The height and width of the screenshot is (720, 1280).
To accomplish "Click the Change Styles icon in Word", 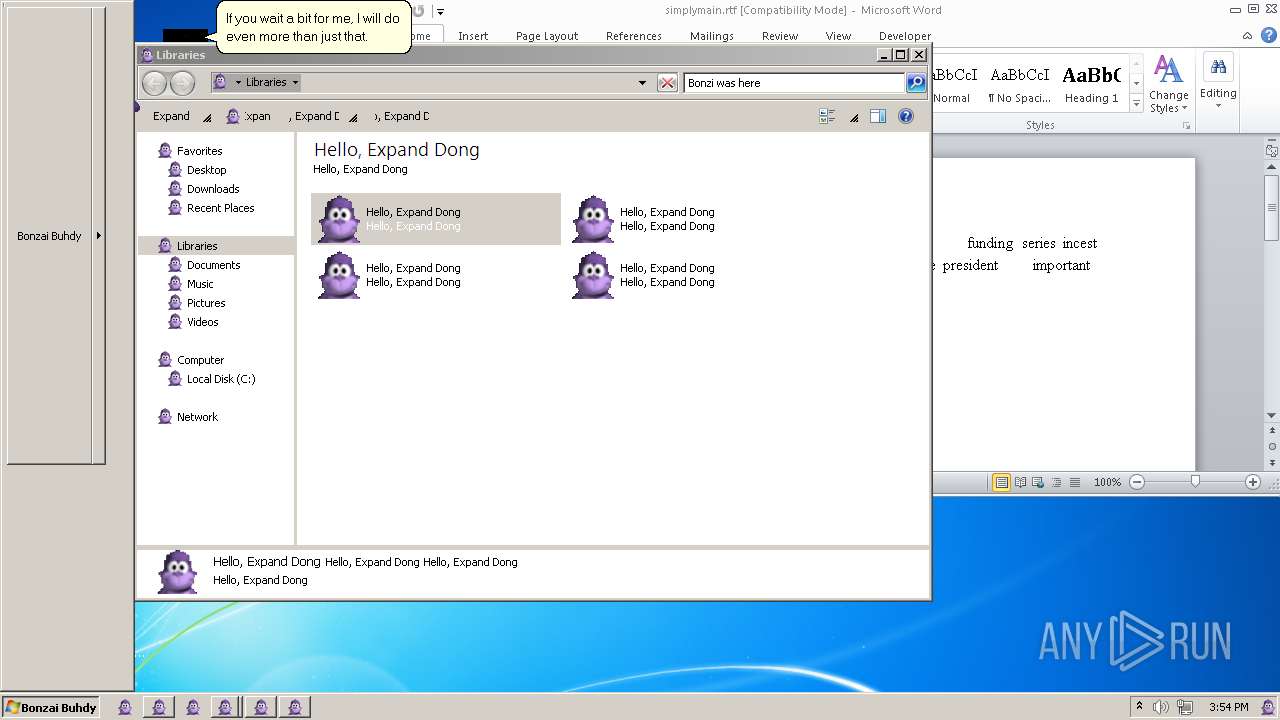I will click(x=1168, y=68).
